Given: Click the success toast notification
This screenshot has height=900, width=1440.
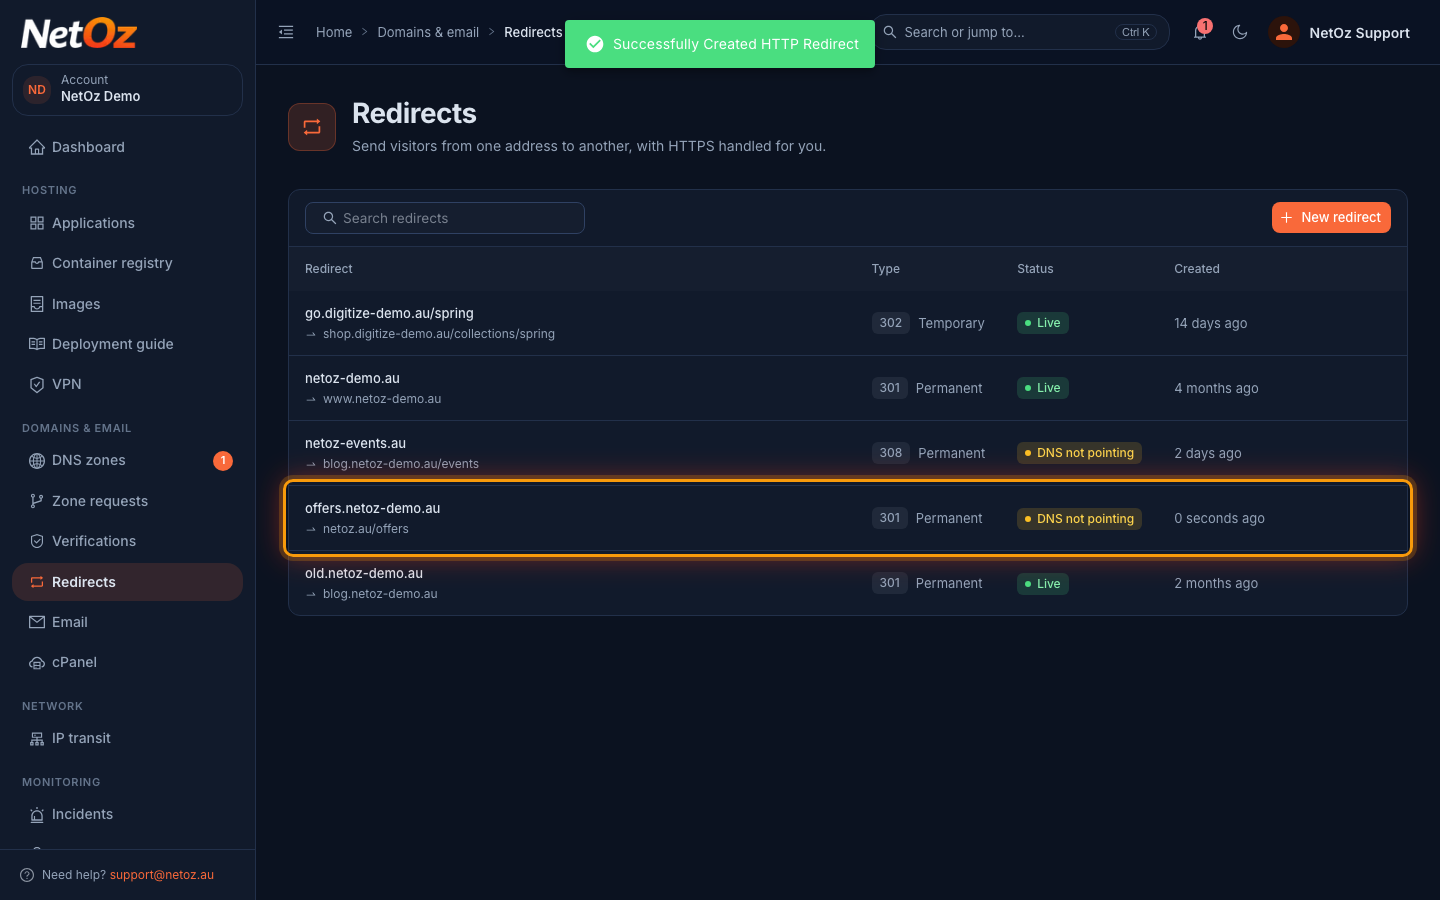Looking at the screenshot, I should (720, 44).
